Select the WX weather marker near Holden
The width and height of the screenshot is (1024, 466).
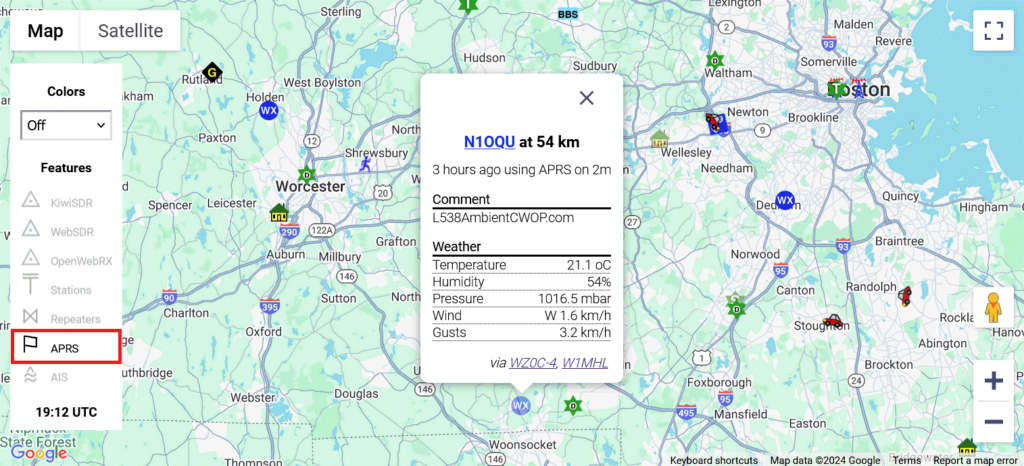(x=268, y=110)
